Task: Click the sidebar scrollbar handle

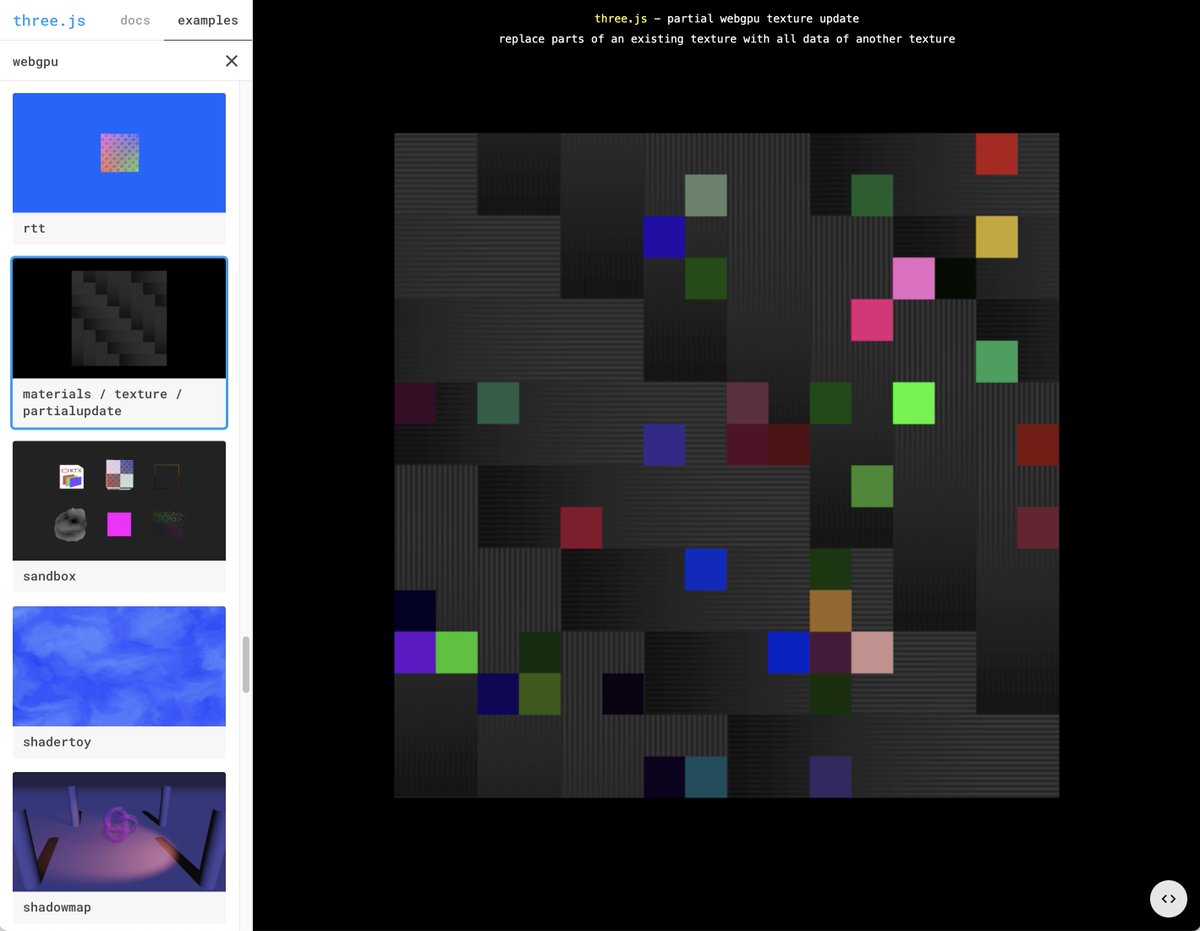Action: coord(246,665)
